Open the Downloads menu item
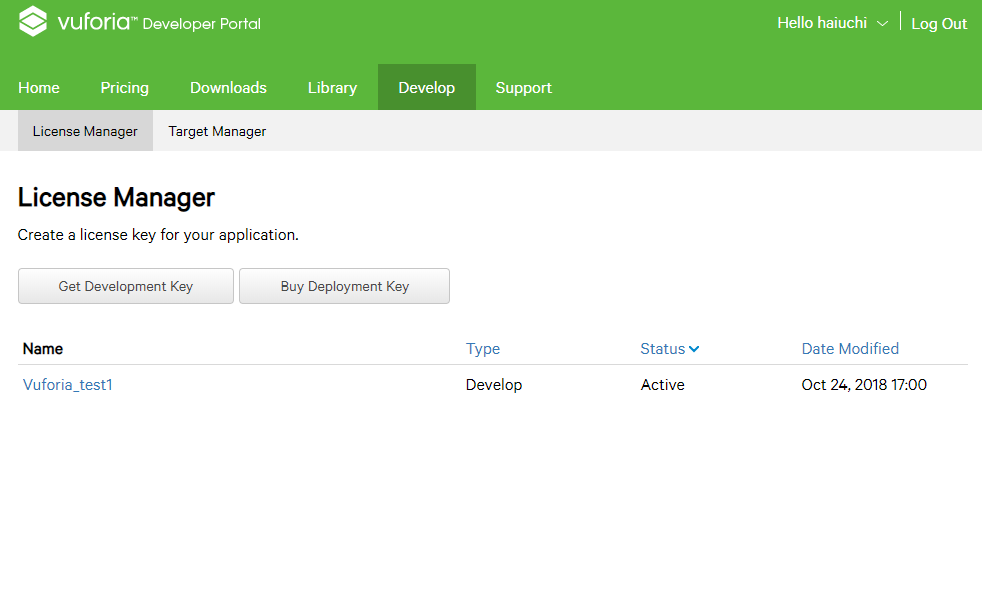The height and width of the screenshot is (596, 982). 229,88
